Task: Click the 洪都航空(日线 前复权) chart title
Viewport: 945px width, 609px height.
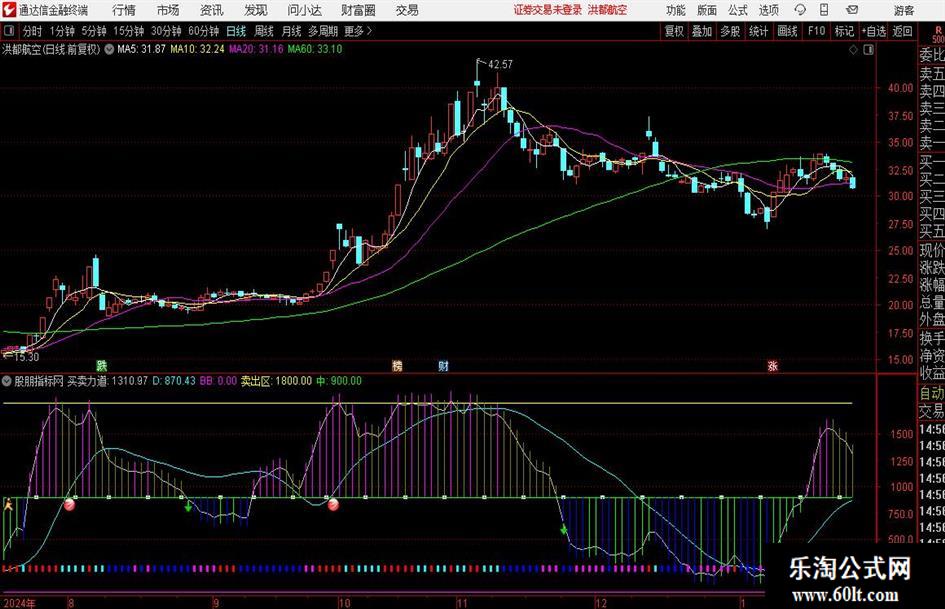Action: 51,49
